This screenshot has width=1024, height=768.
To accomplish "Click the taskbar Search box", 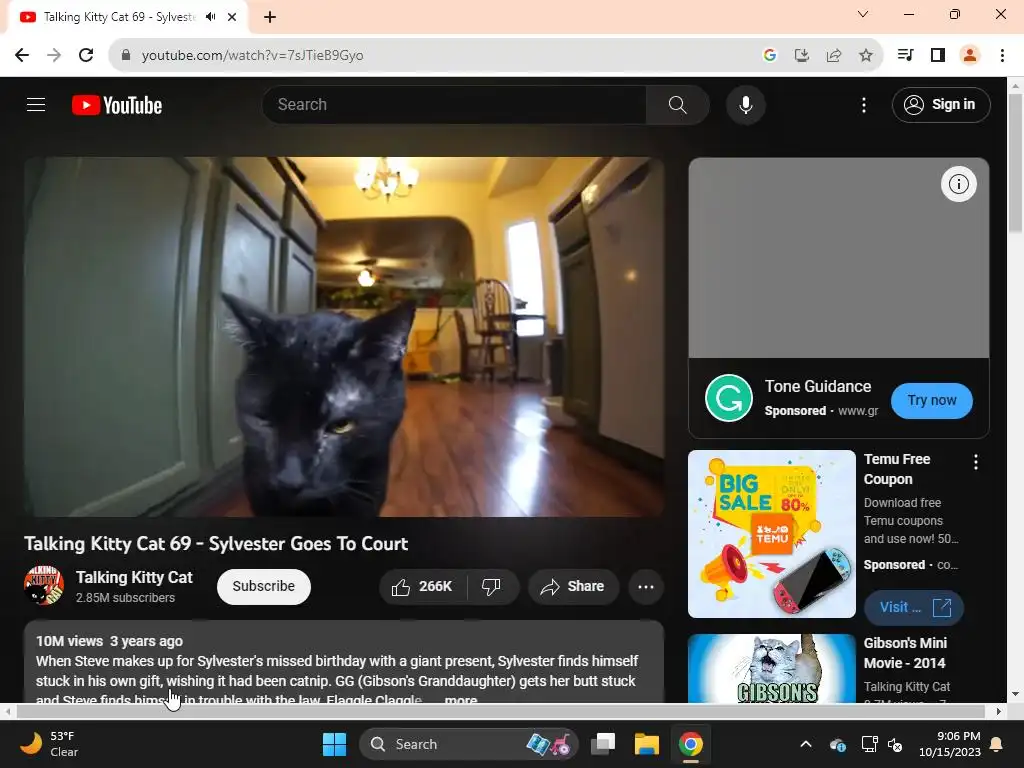I will (x=468, y=744).
